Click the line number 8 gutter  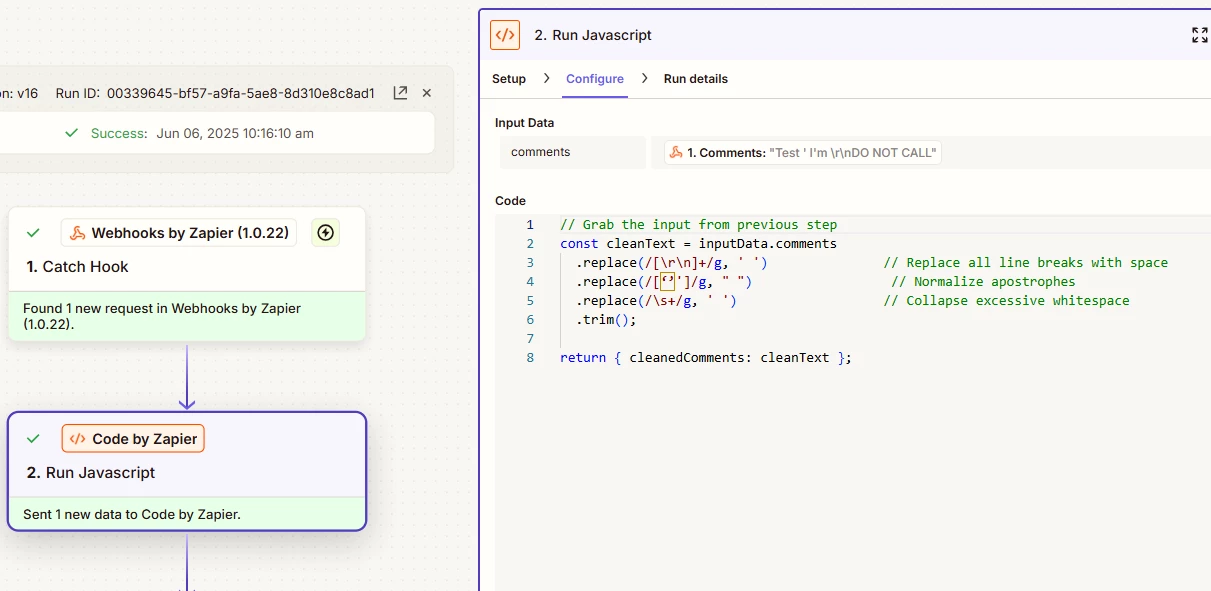(x=530, y=357)
